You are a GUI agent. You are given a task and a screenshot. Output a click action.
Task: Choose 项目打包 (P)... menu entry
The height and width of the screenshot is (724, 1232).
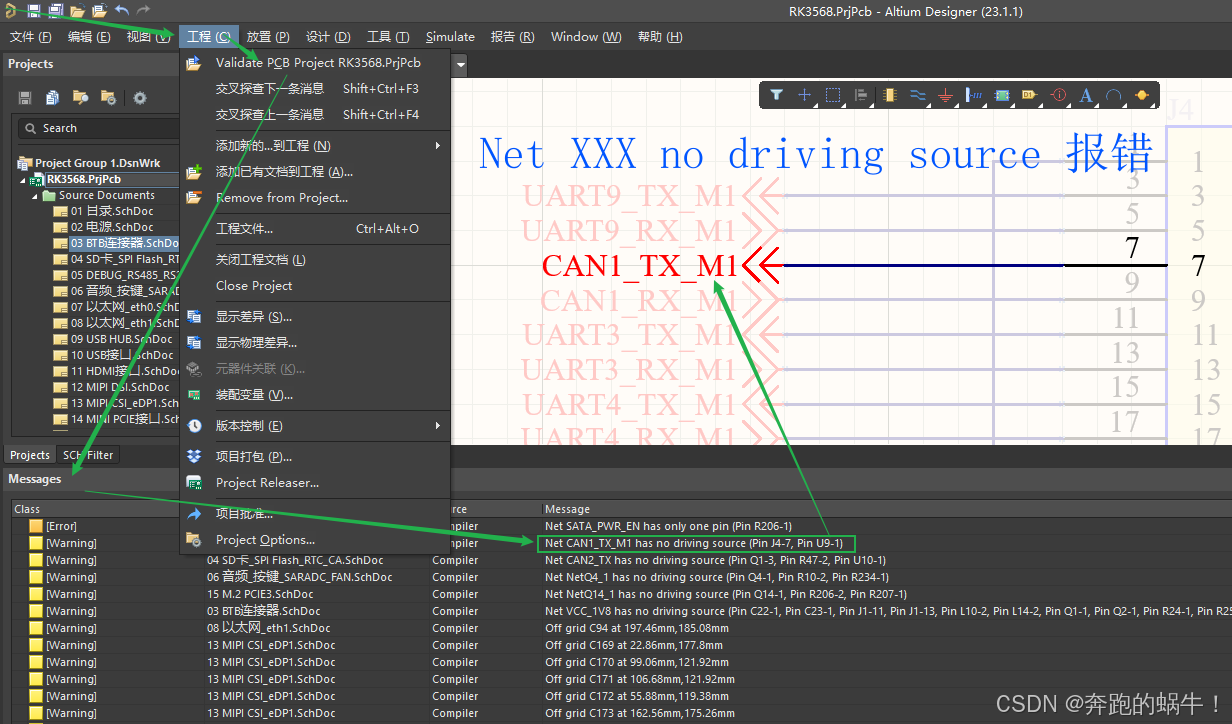pyautogui.click(x=315, y=457)
